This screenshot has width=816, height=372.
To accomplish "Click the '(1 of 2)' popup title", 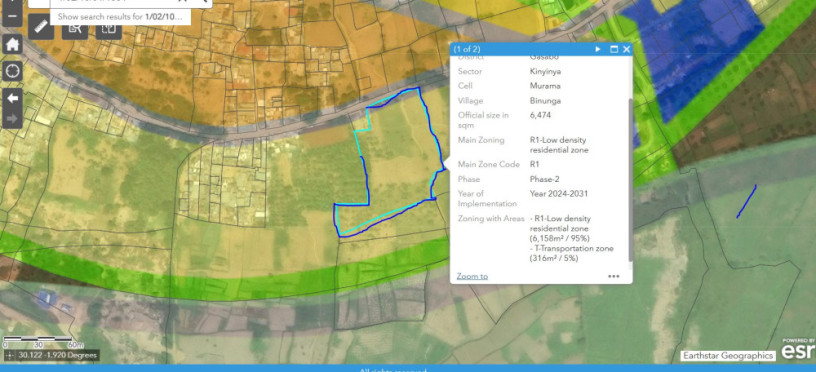I will [x=466, y=49].
